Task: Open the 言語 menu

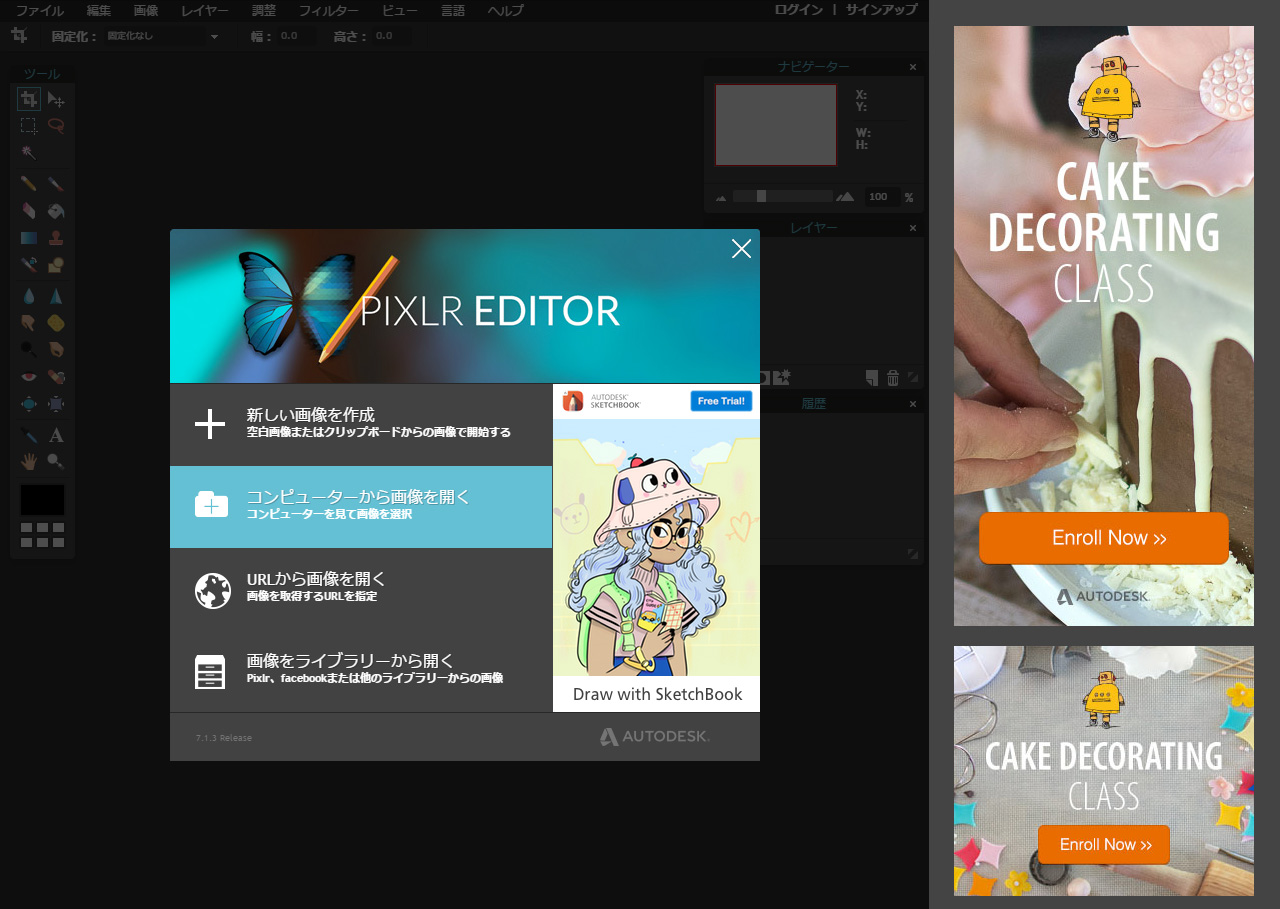Action: point(453,11)
